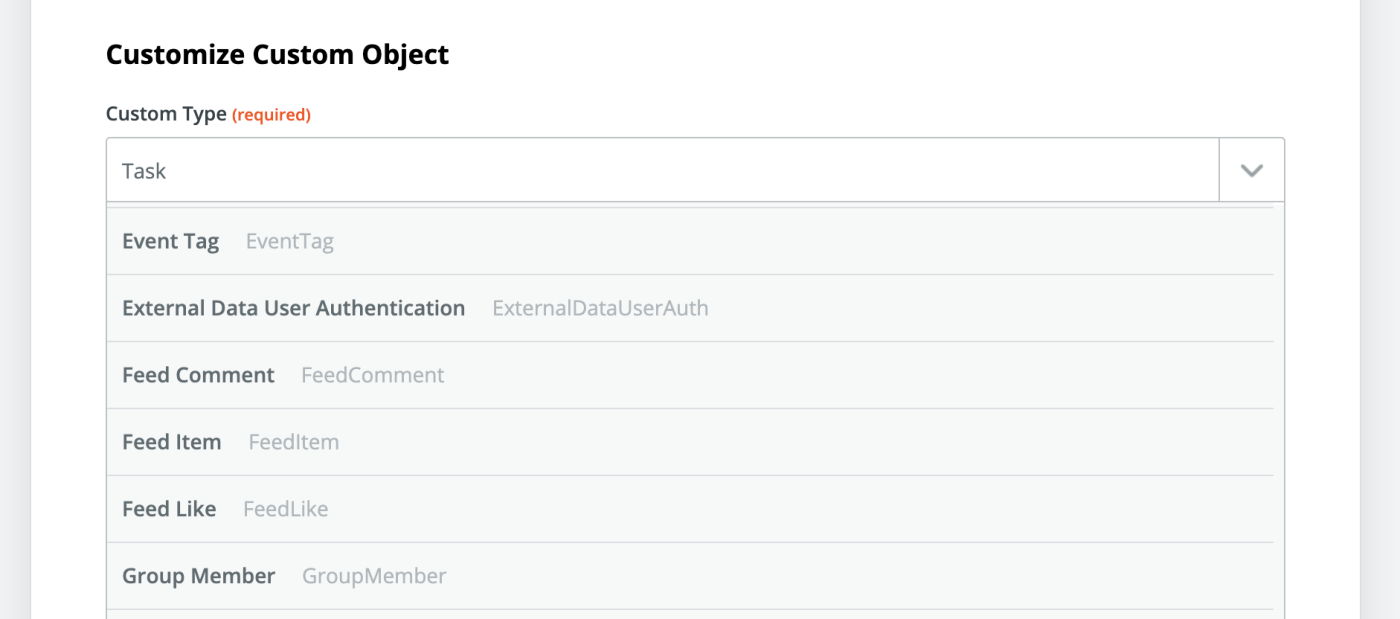This screenshot has height=619, width=1400.
Task: Click the gray page margin outside the card
Action: pyautogui.click(x=1380, y=300)
